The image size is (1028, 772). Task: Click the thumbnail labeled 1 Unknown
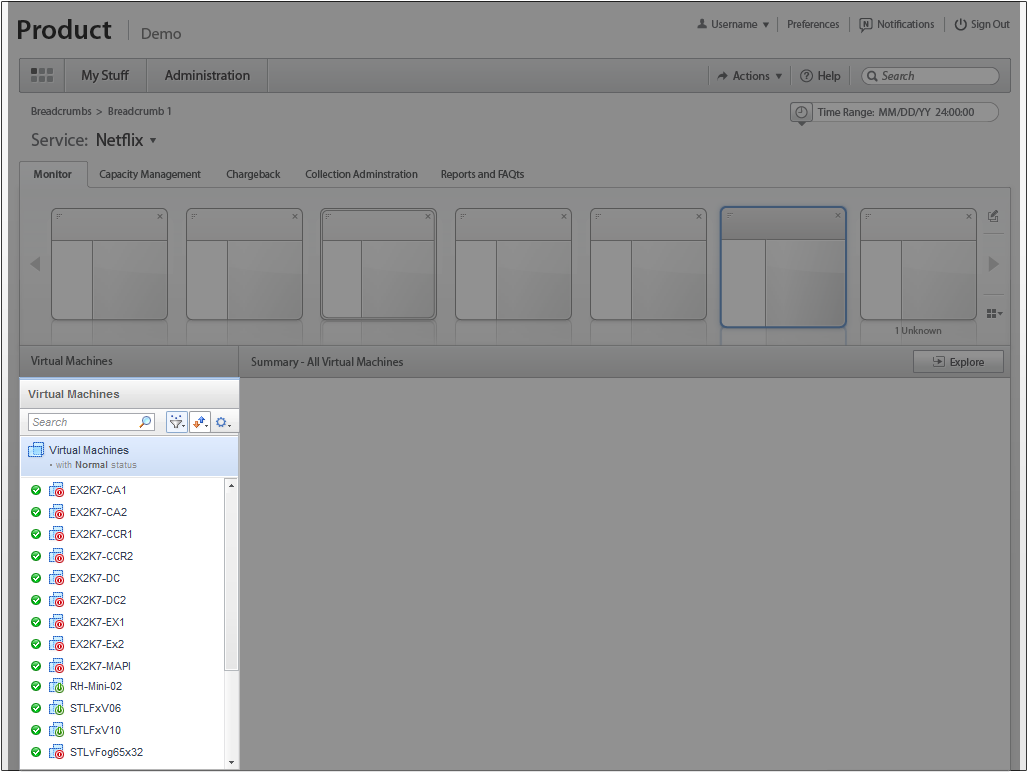coord(918,265)
